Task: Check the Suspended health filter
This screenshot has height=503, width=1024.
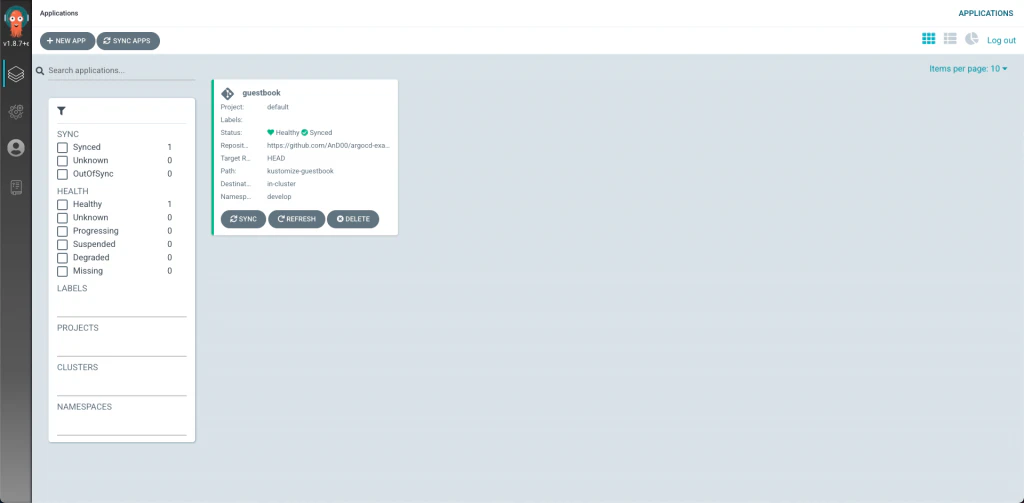Action: (63, 244)
